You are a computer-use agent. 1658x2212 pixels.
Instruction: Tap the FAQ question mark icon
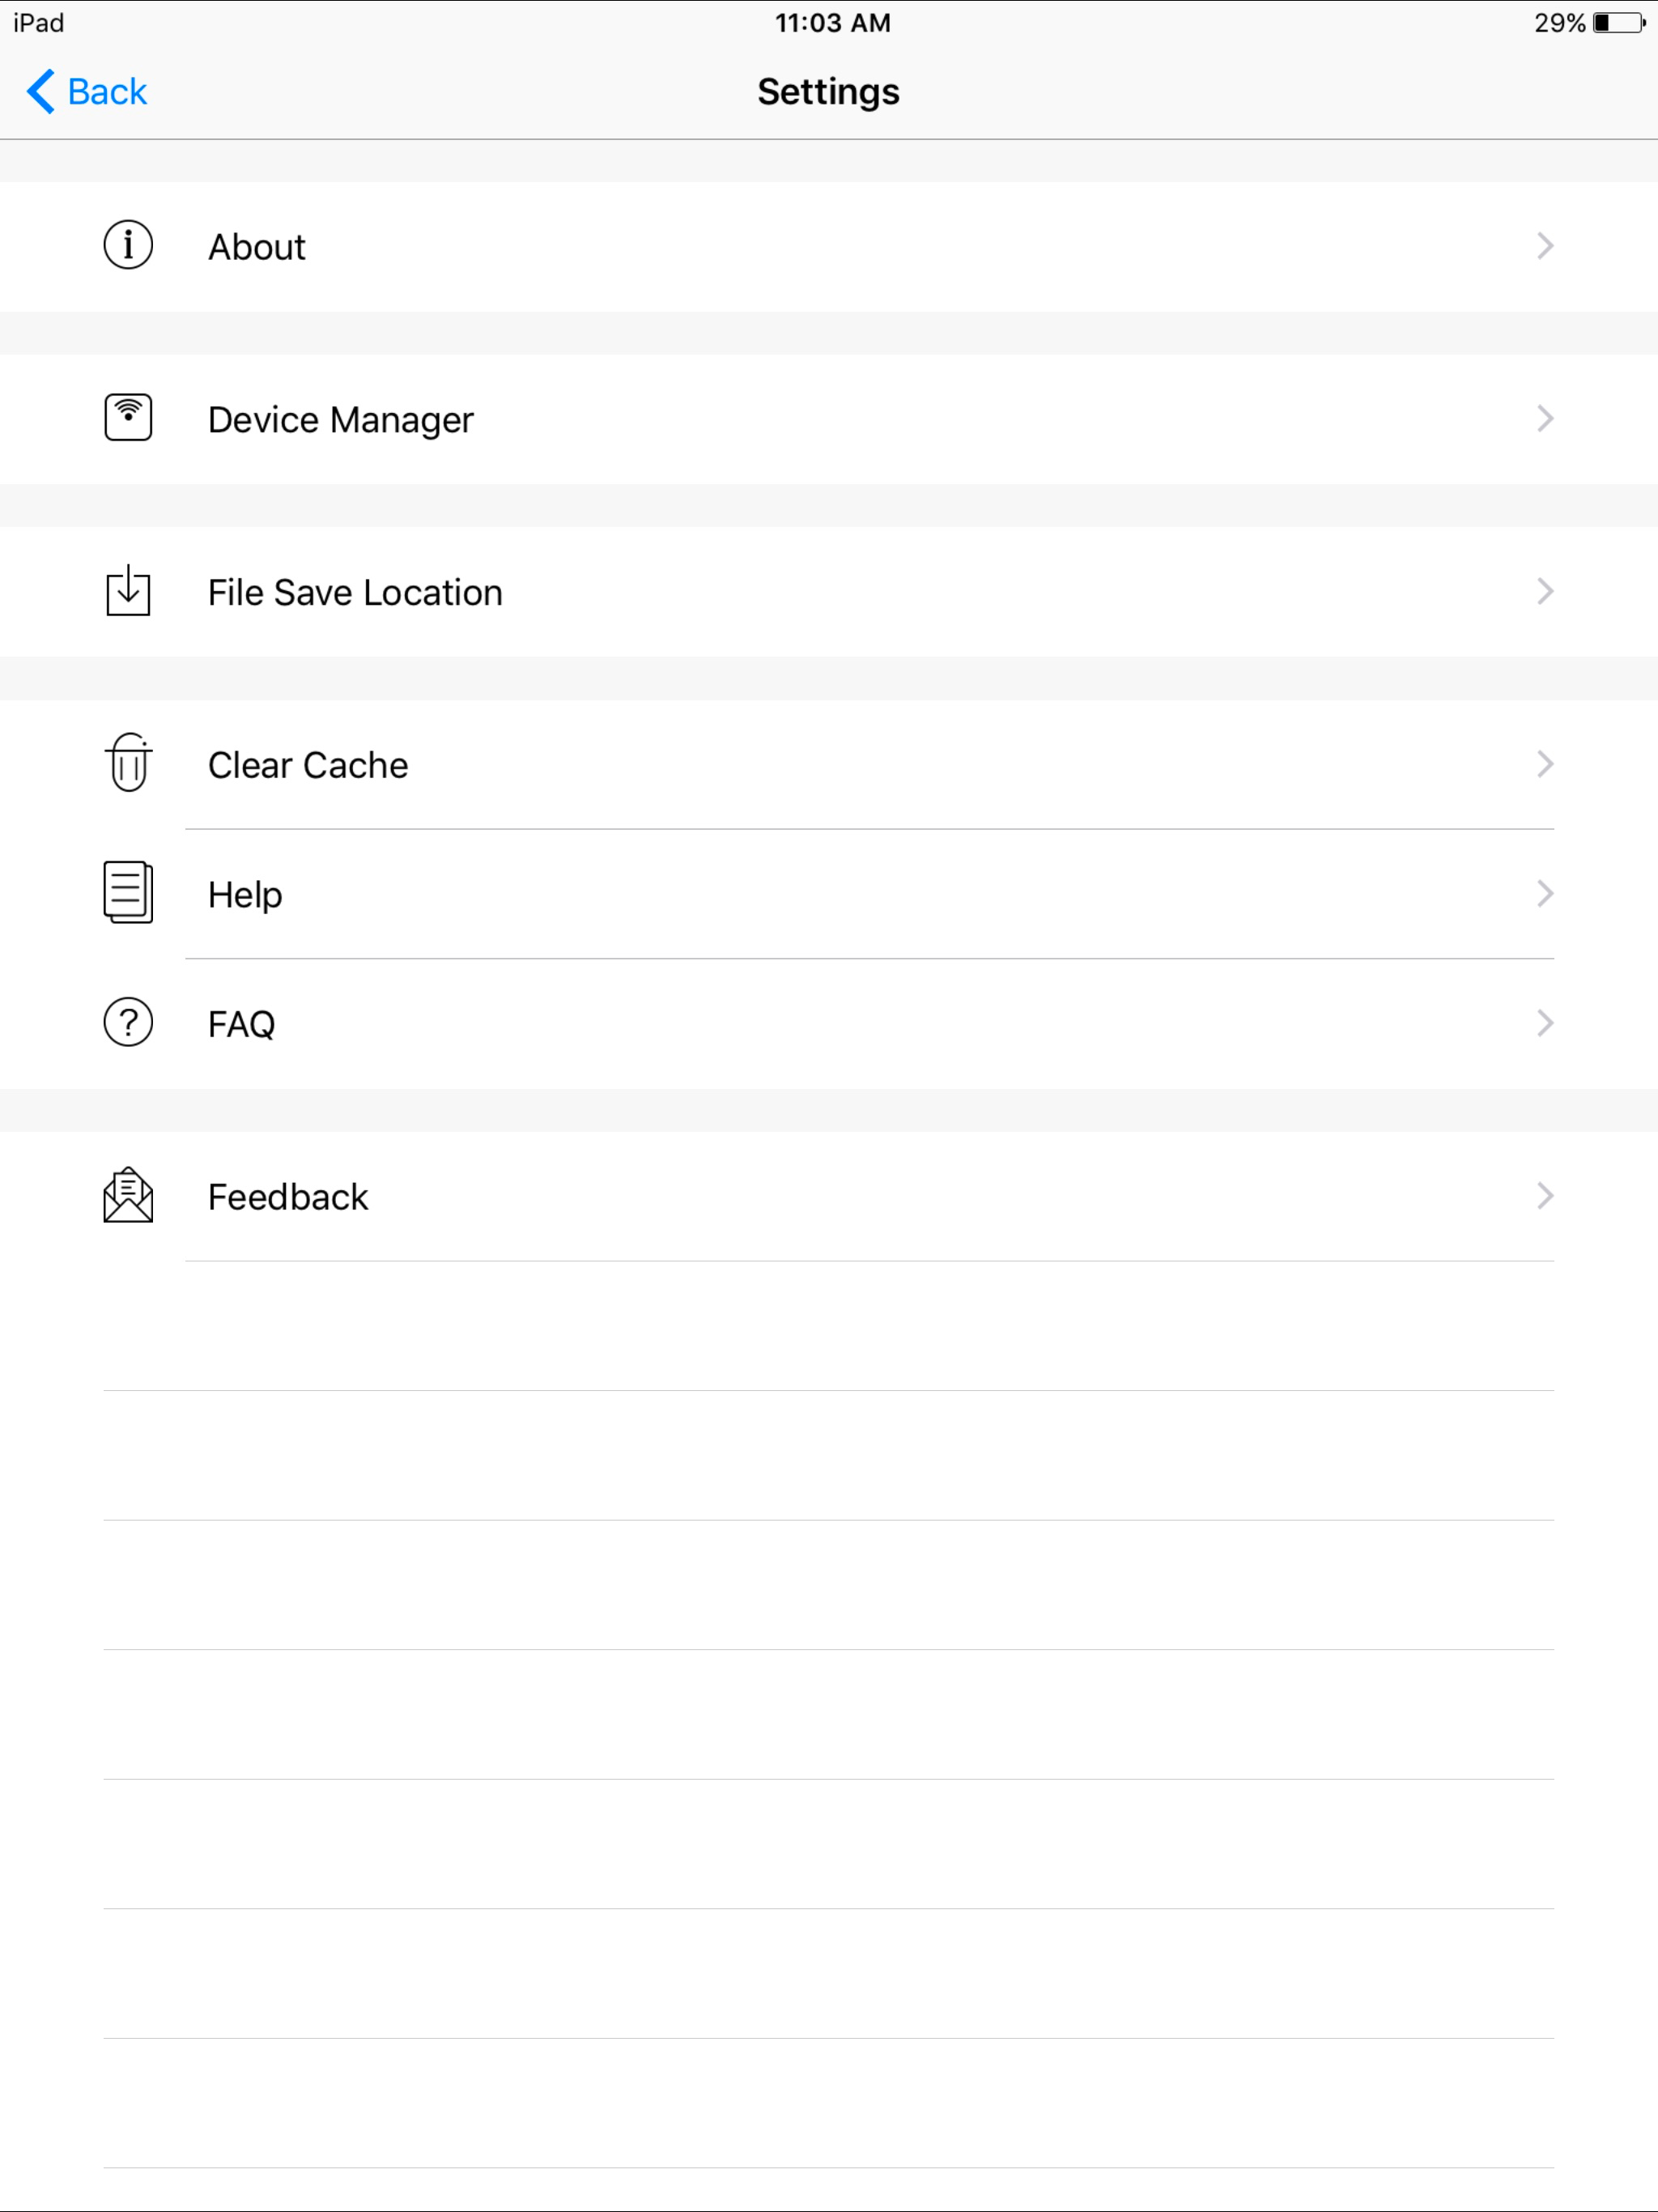pos(128,1022)
